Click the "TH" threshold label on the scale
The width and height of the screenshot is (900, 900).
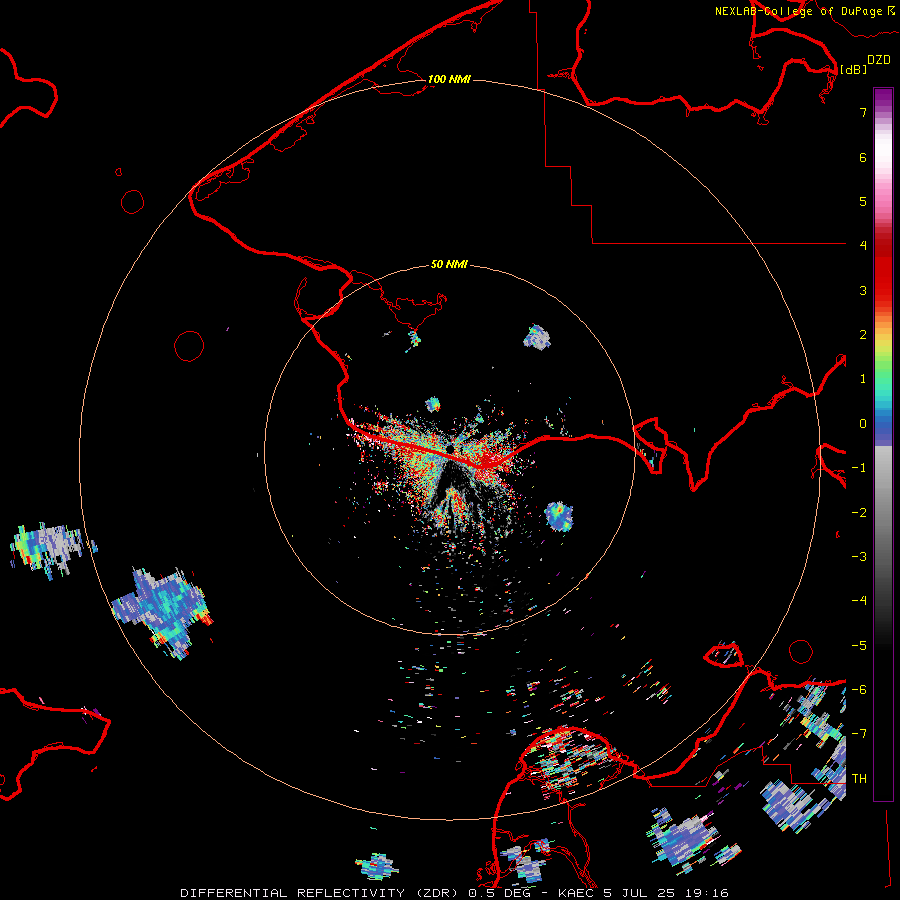859,779
